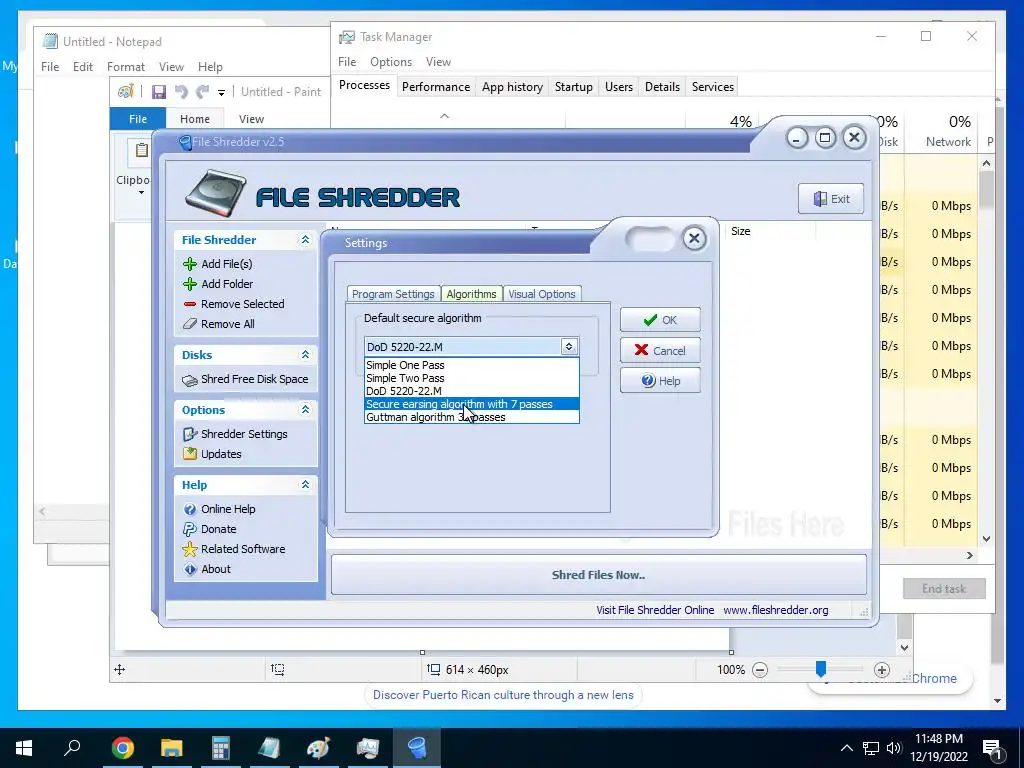The width and height of the screenshot is (1024, 768).
Task: Click the Shredder Settings icon
Action: 190,434
